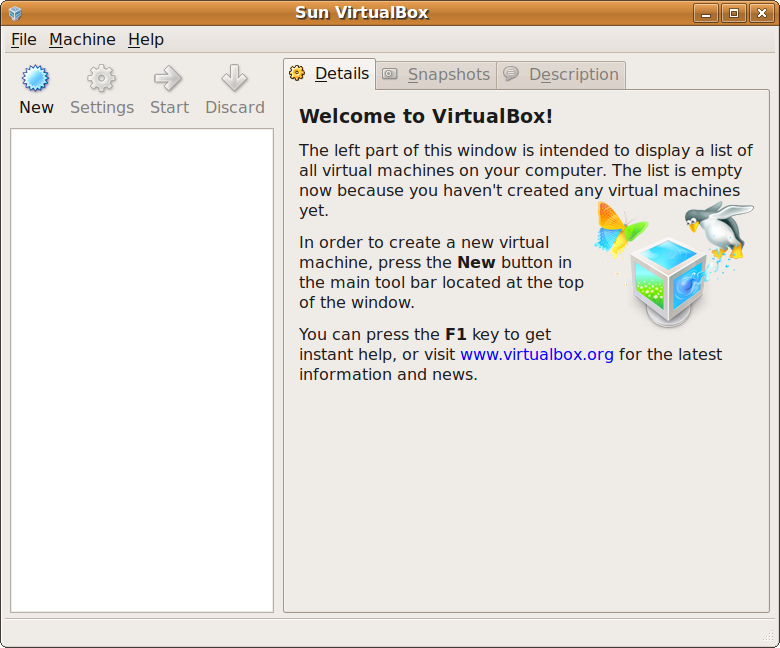Maximize the Sun VirtualBox window
Image resolution: width=780 pixels, height=648 pixels.
click(734, 13)
